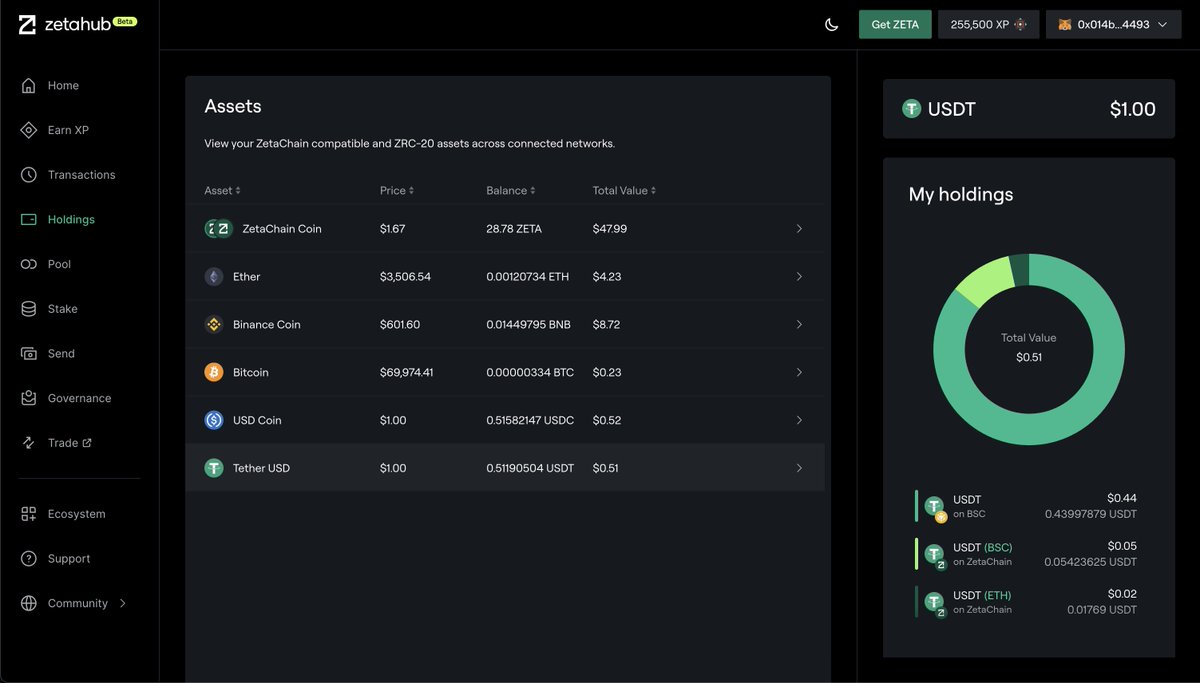Expand the Ether row chevron
This screenshot has height=683, width=1200.
(799, 277)
